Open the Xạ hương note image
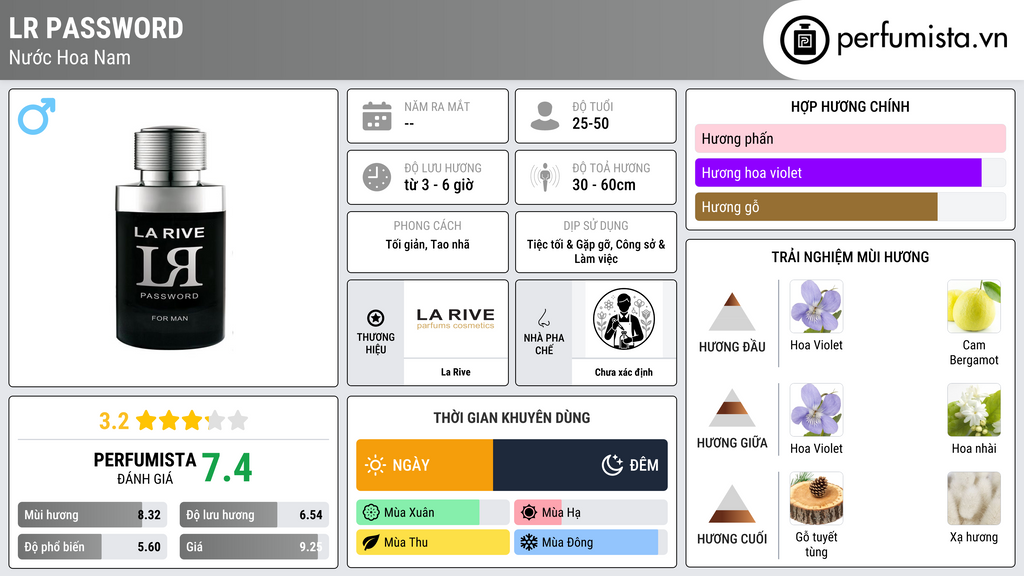 pyautogui.click(x=974, y=499)
